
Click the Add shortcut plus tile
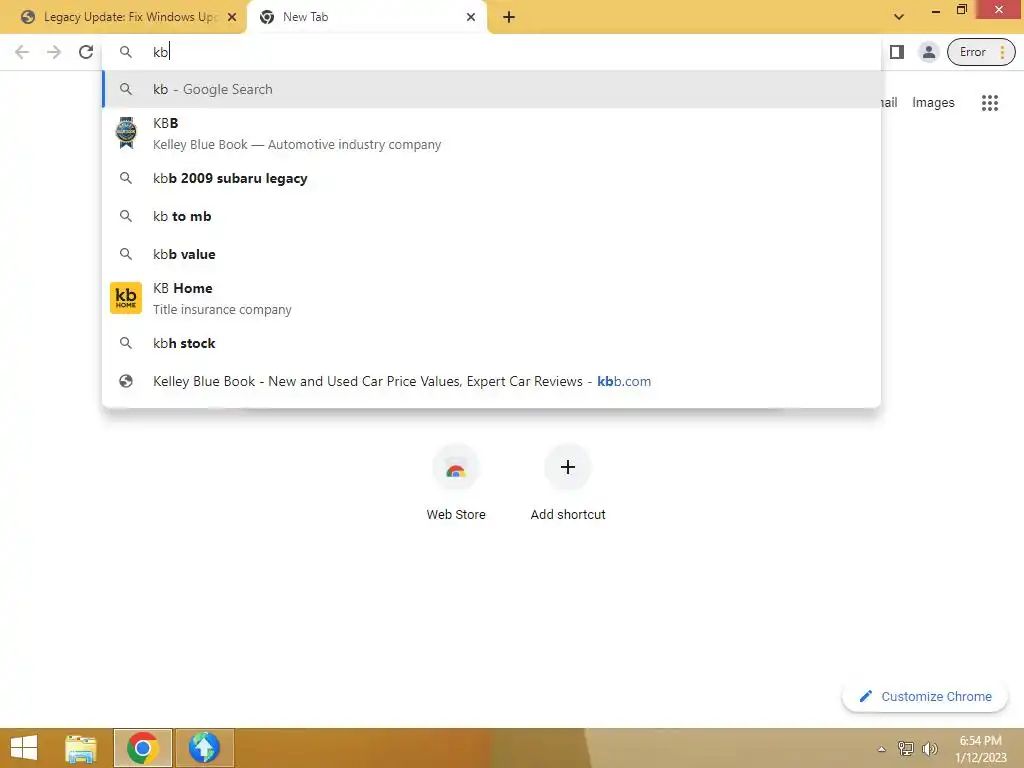[568, 483]
